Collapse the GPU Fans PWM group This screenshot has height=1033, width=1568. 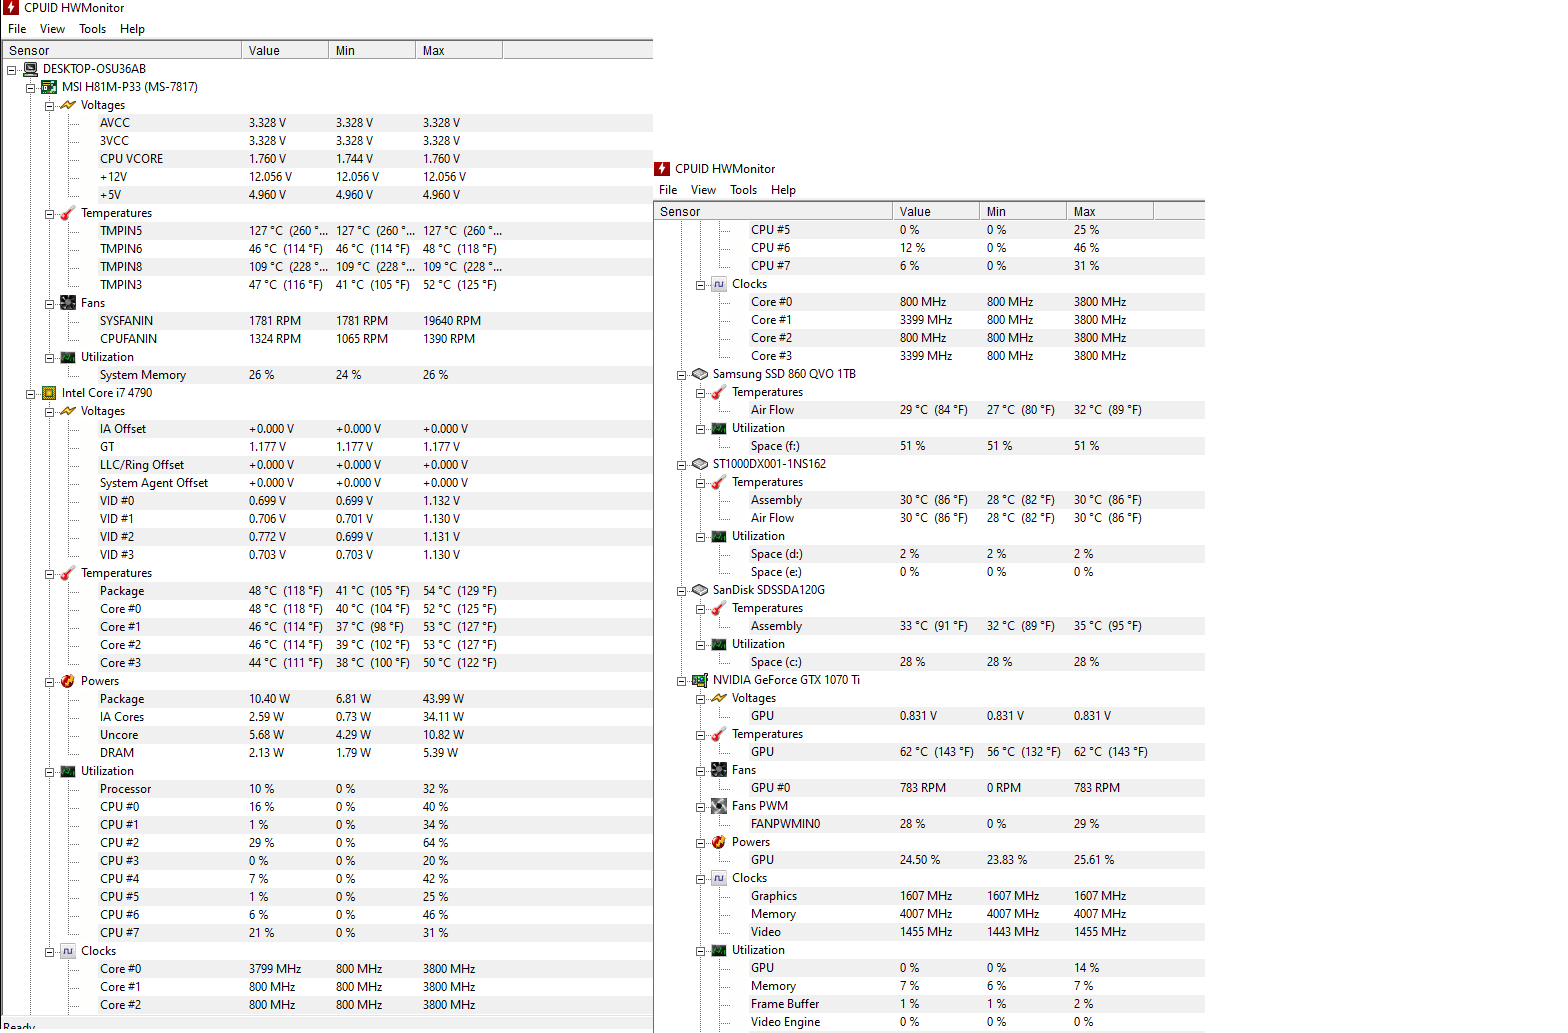(701, 807)
